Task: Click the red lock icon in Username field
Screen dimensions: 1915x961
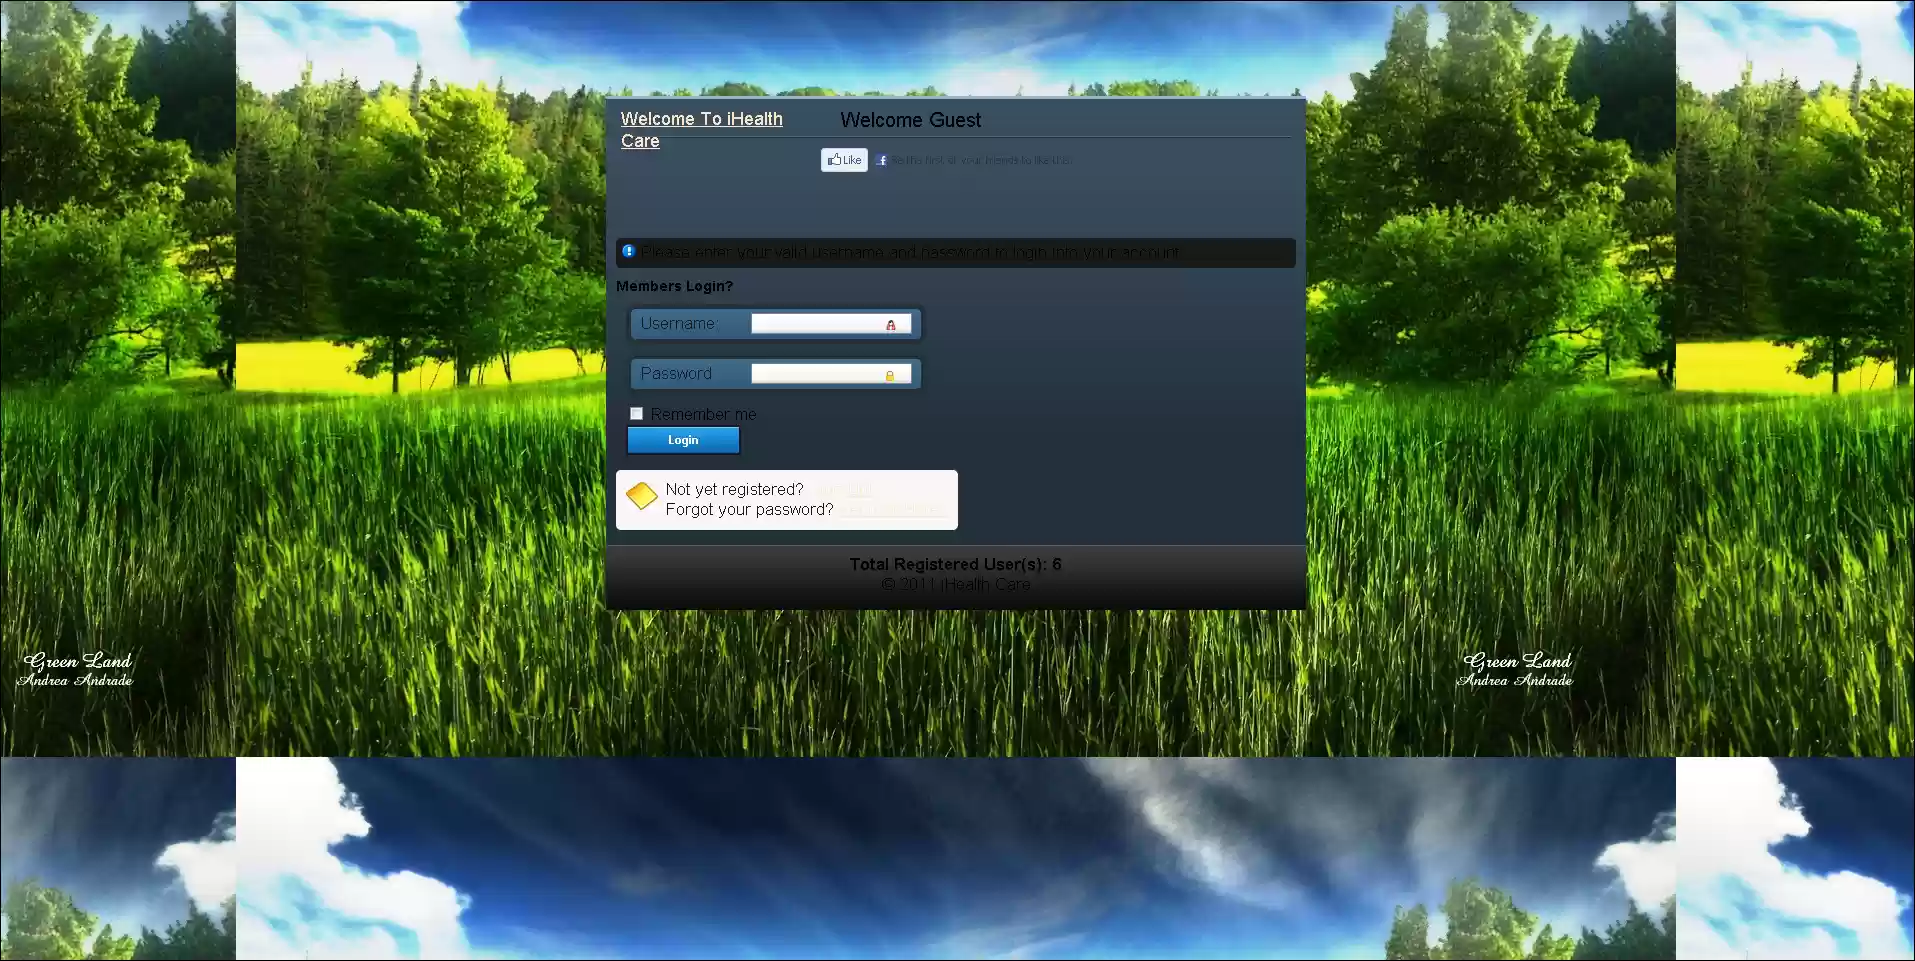Action: 891,325
